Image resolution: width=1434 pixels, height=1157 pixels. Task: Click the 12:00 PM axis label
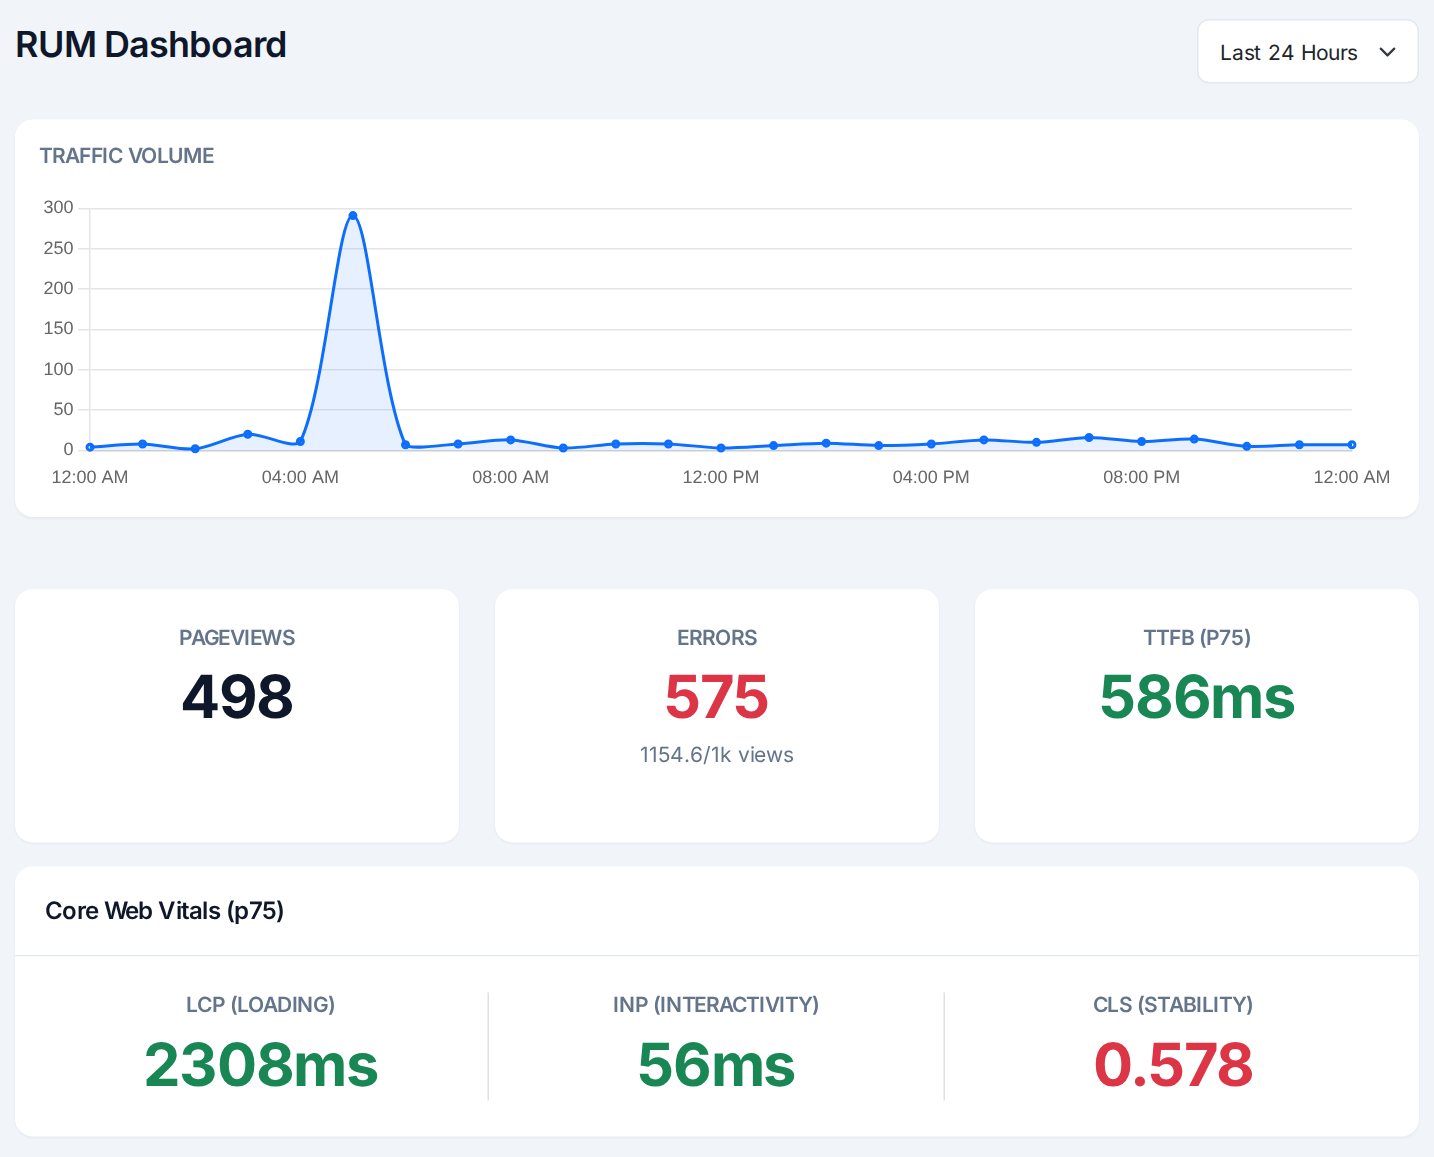click(x=720, y=477)
